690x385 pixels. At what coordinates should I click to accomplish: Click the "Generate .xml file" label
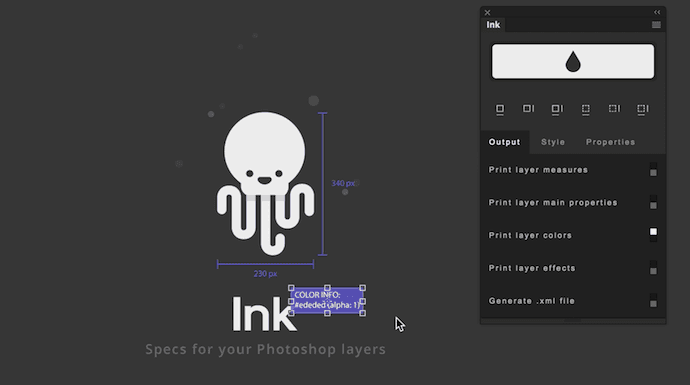pyautogui.click(x=532, y=301)
